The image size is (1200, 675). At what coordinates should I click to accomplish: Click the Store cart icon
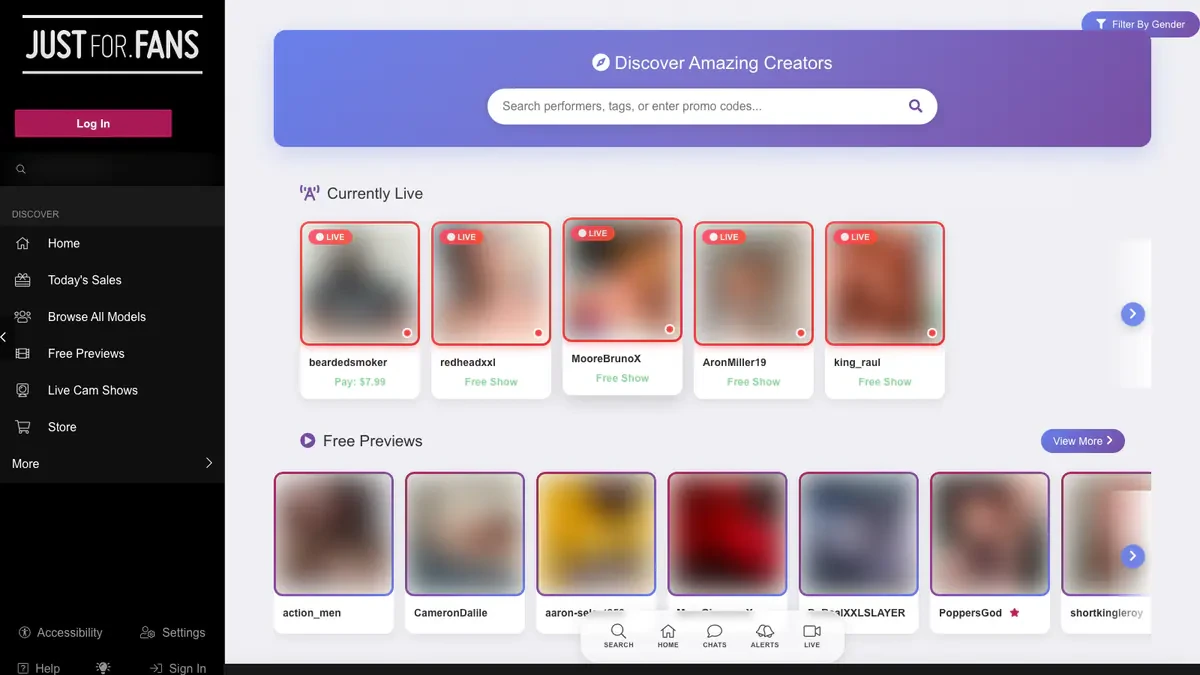(23, 427)
